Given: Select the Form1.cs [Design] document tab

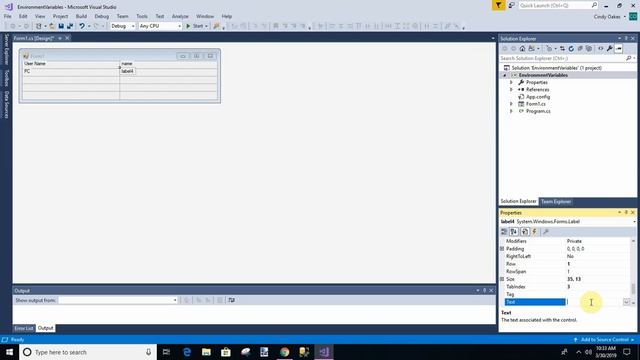Looking at the screenshot, I should (x=34, y=38).
